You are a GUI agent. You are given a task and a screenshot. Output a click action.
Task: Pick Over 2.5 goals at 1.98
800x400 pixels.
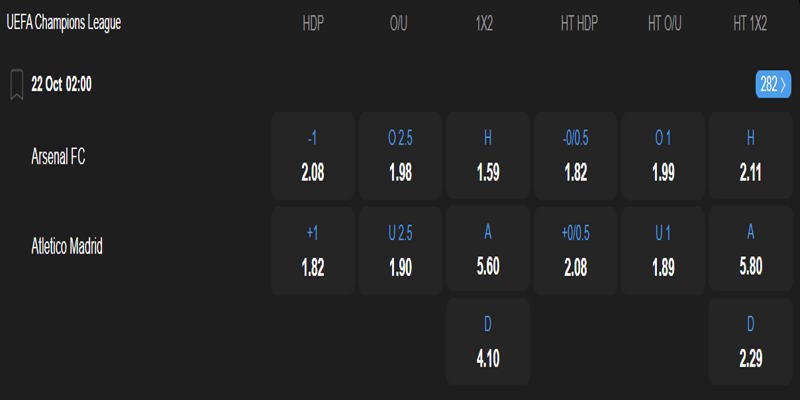[x=400, y=156]
